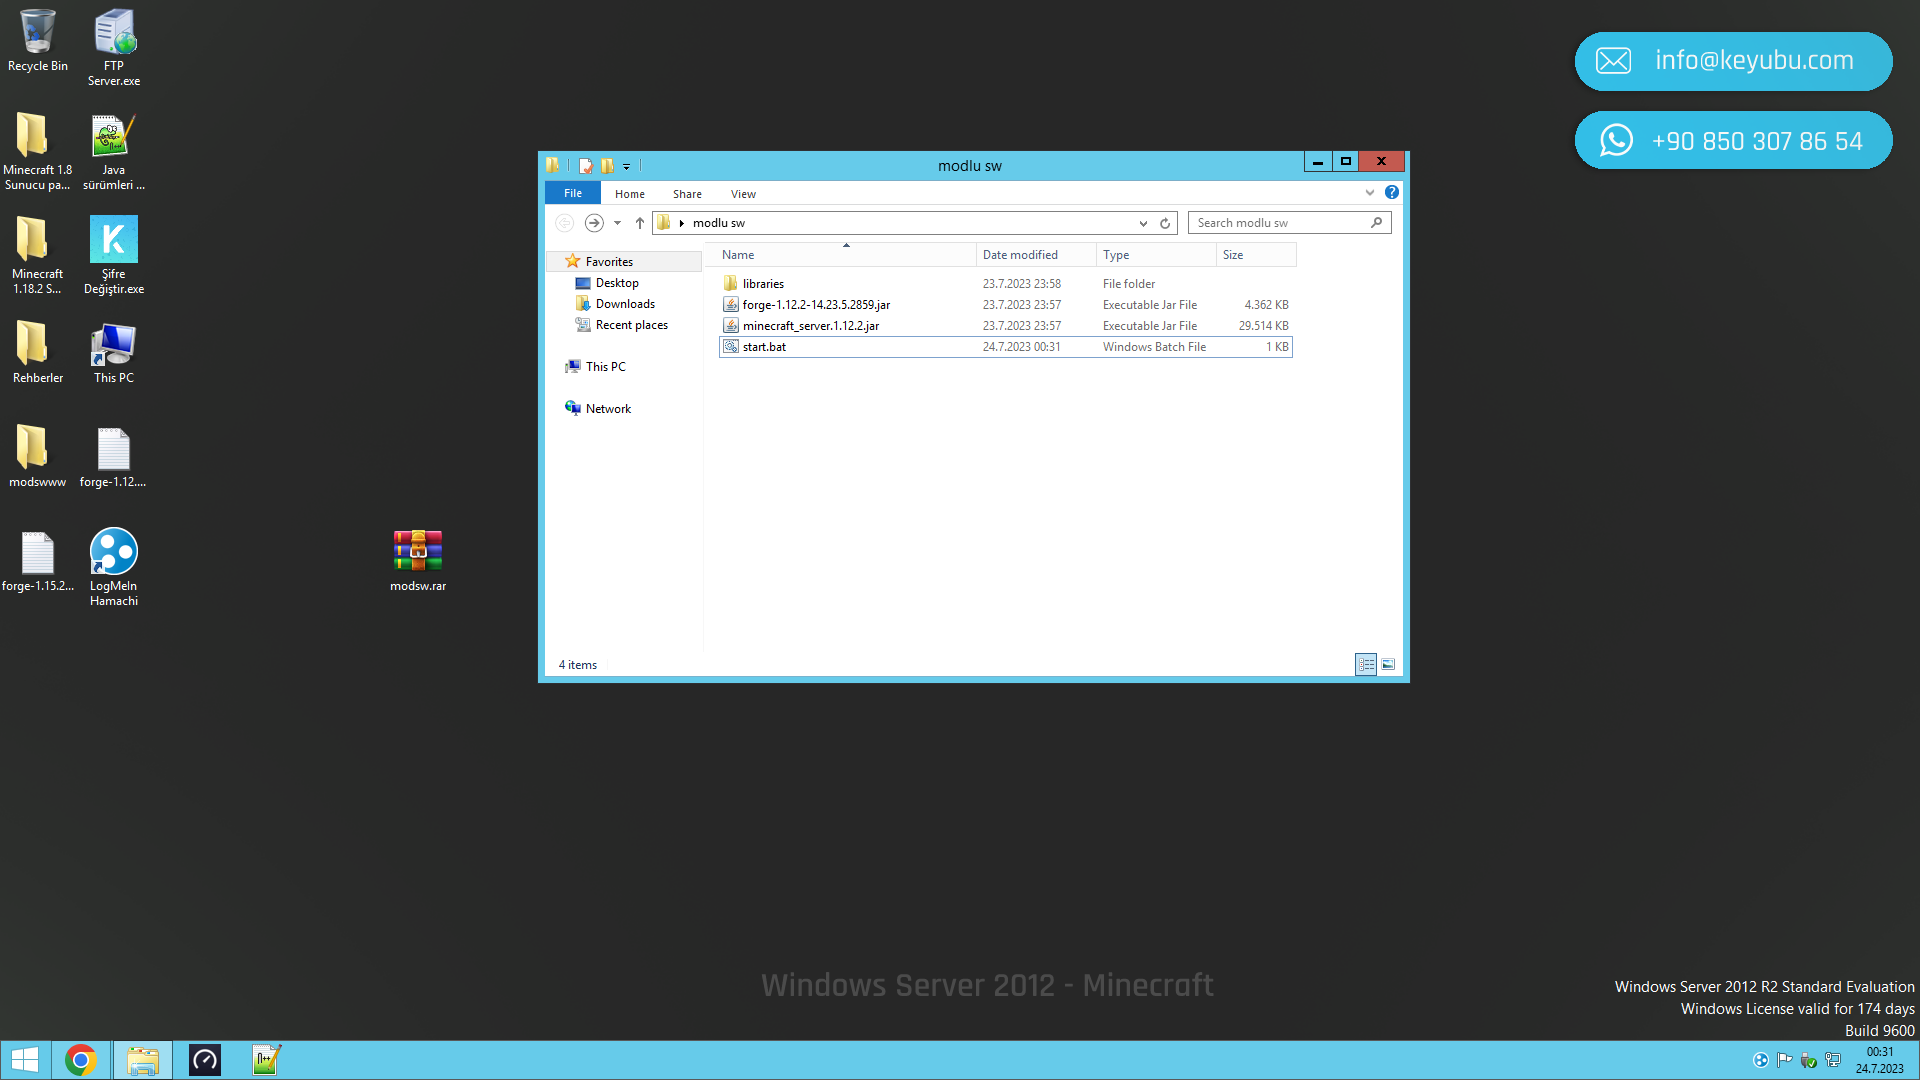Click the Search modlu sw field

tap(1279, 223)
